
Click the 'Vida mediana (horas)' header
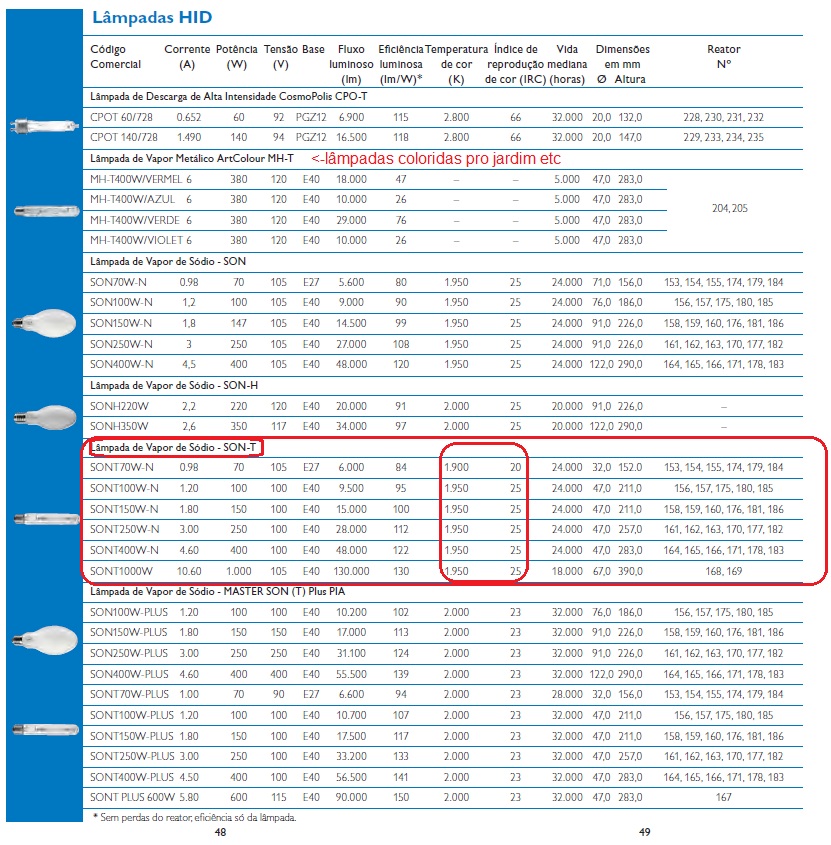click(567, 64)
